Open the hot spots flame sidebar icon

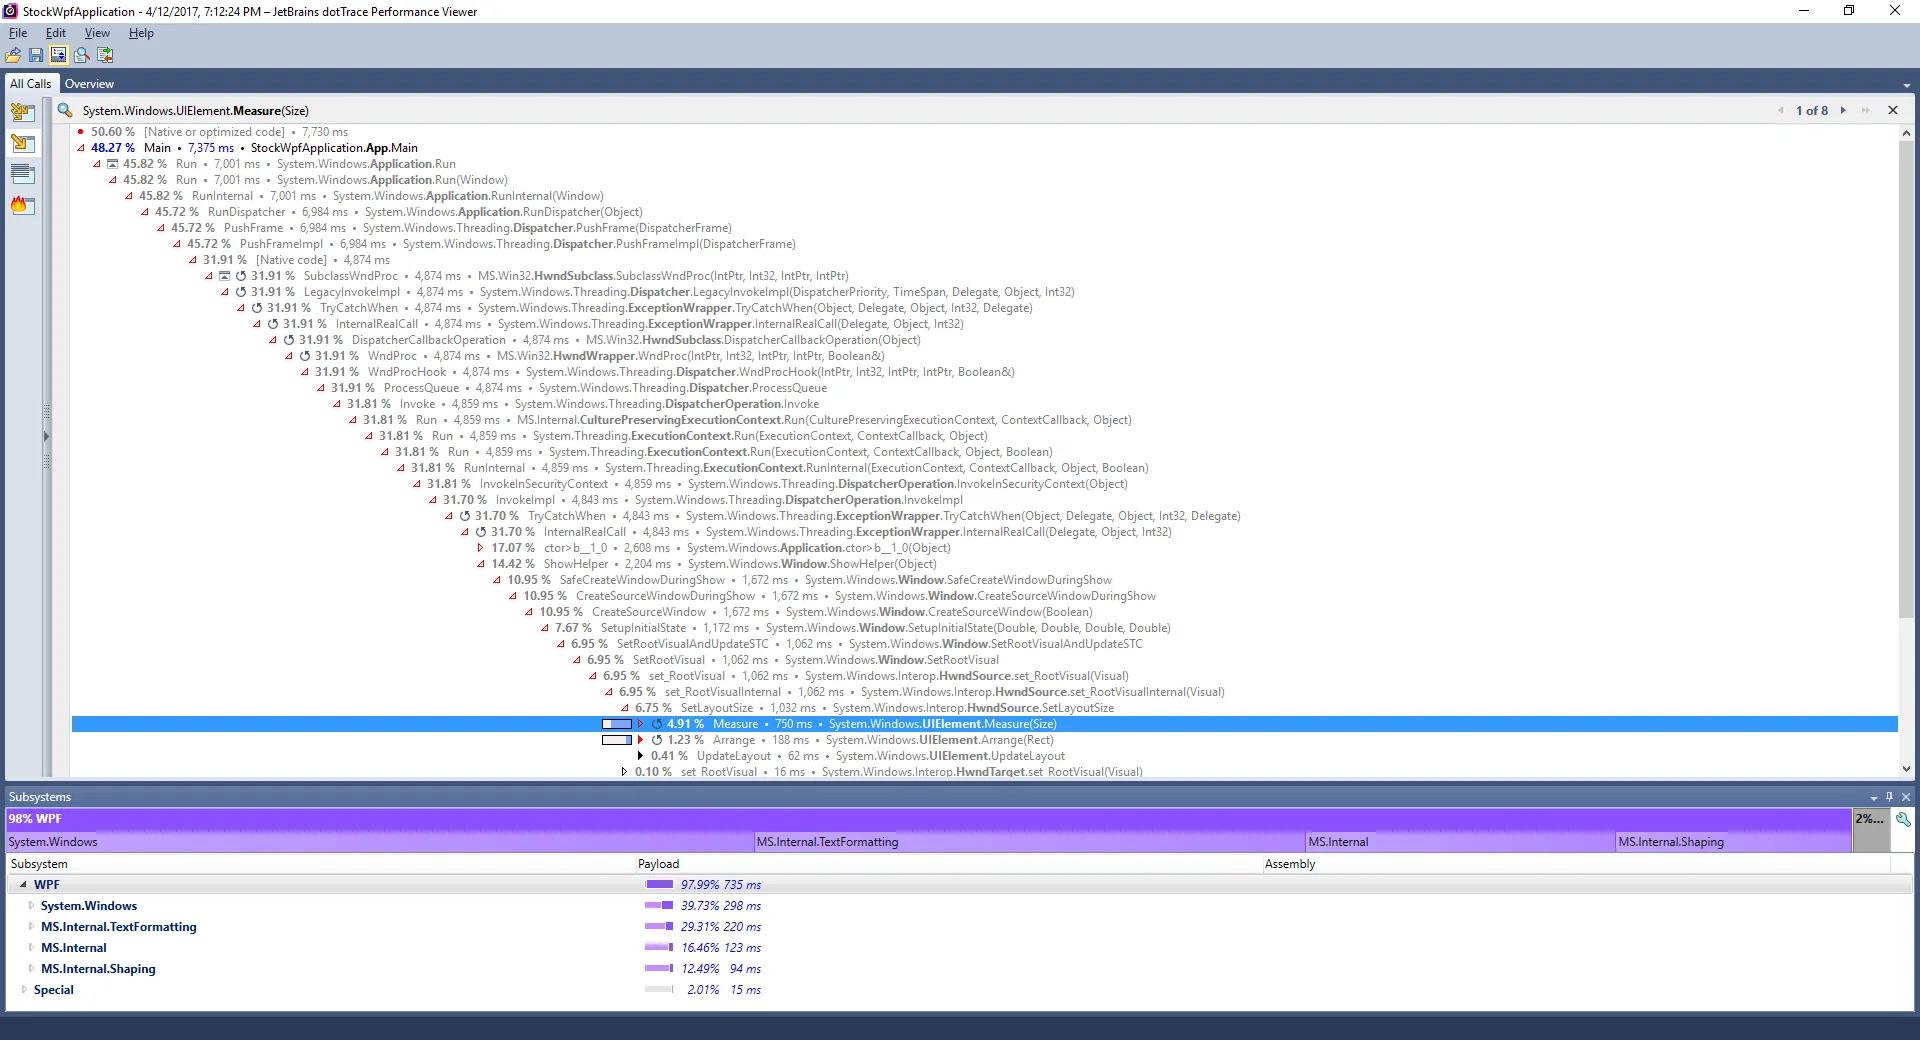(x=22, y=205)
